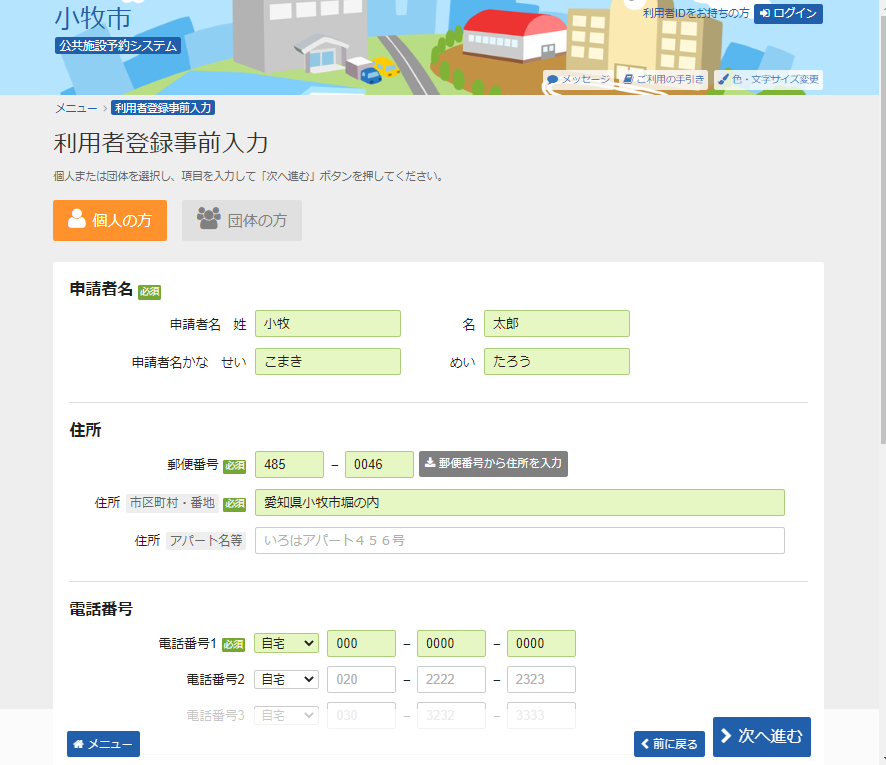Click the ログイン login button
The image size is (886, 765).
788,13
